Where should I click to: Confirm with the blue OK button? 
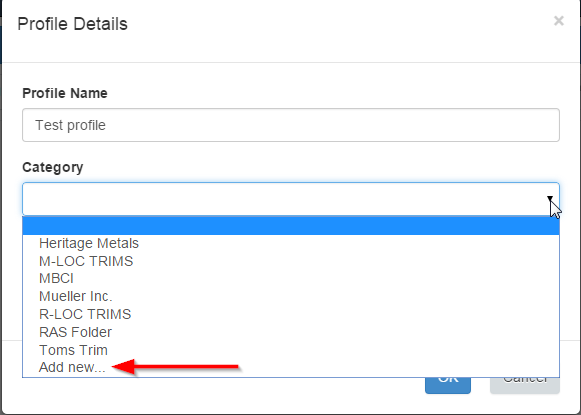[448, 385]
